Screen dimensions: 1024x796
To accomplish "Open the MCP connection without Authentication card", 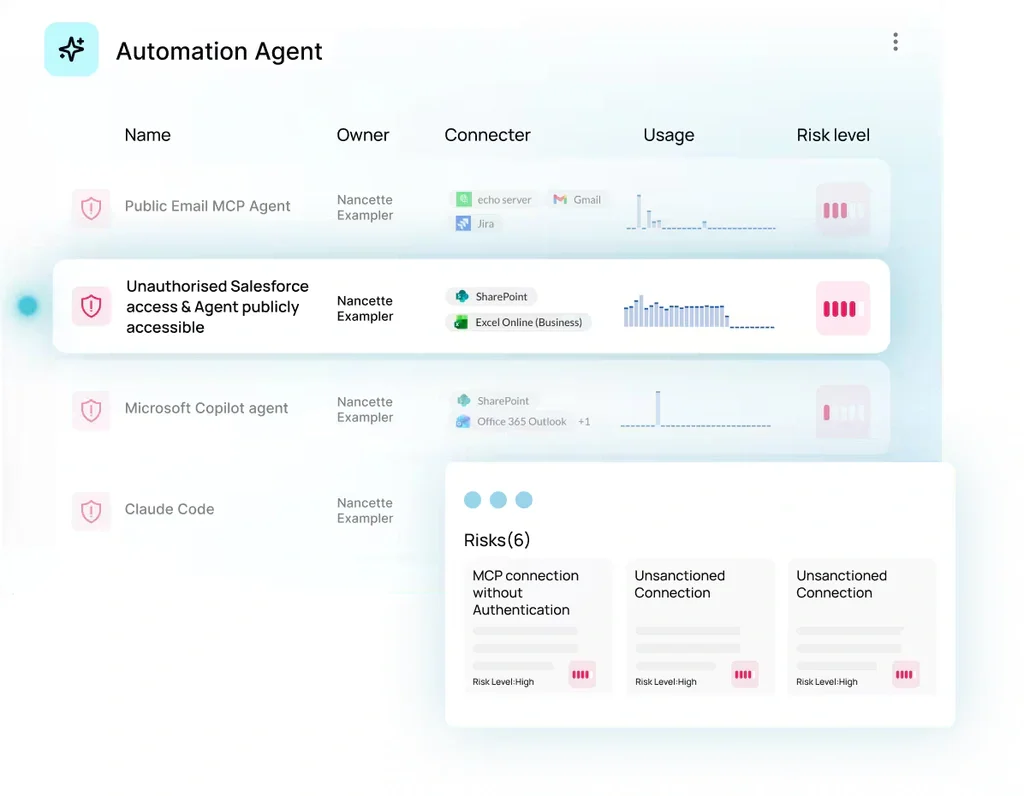I will (x=538, y=626).
